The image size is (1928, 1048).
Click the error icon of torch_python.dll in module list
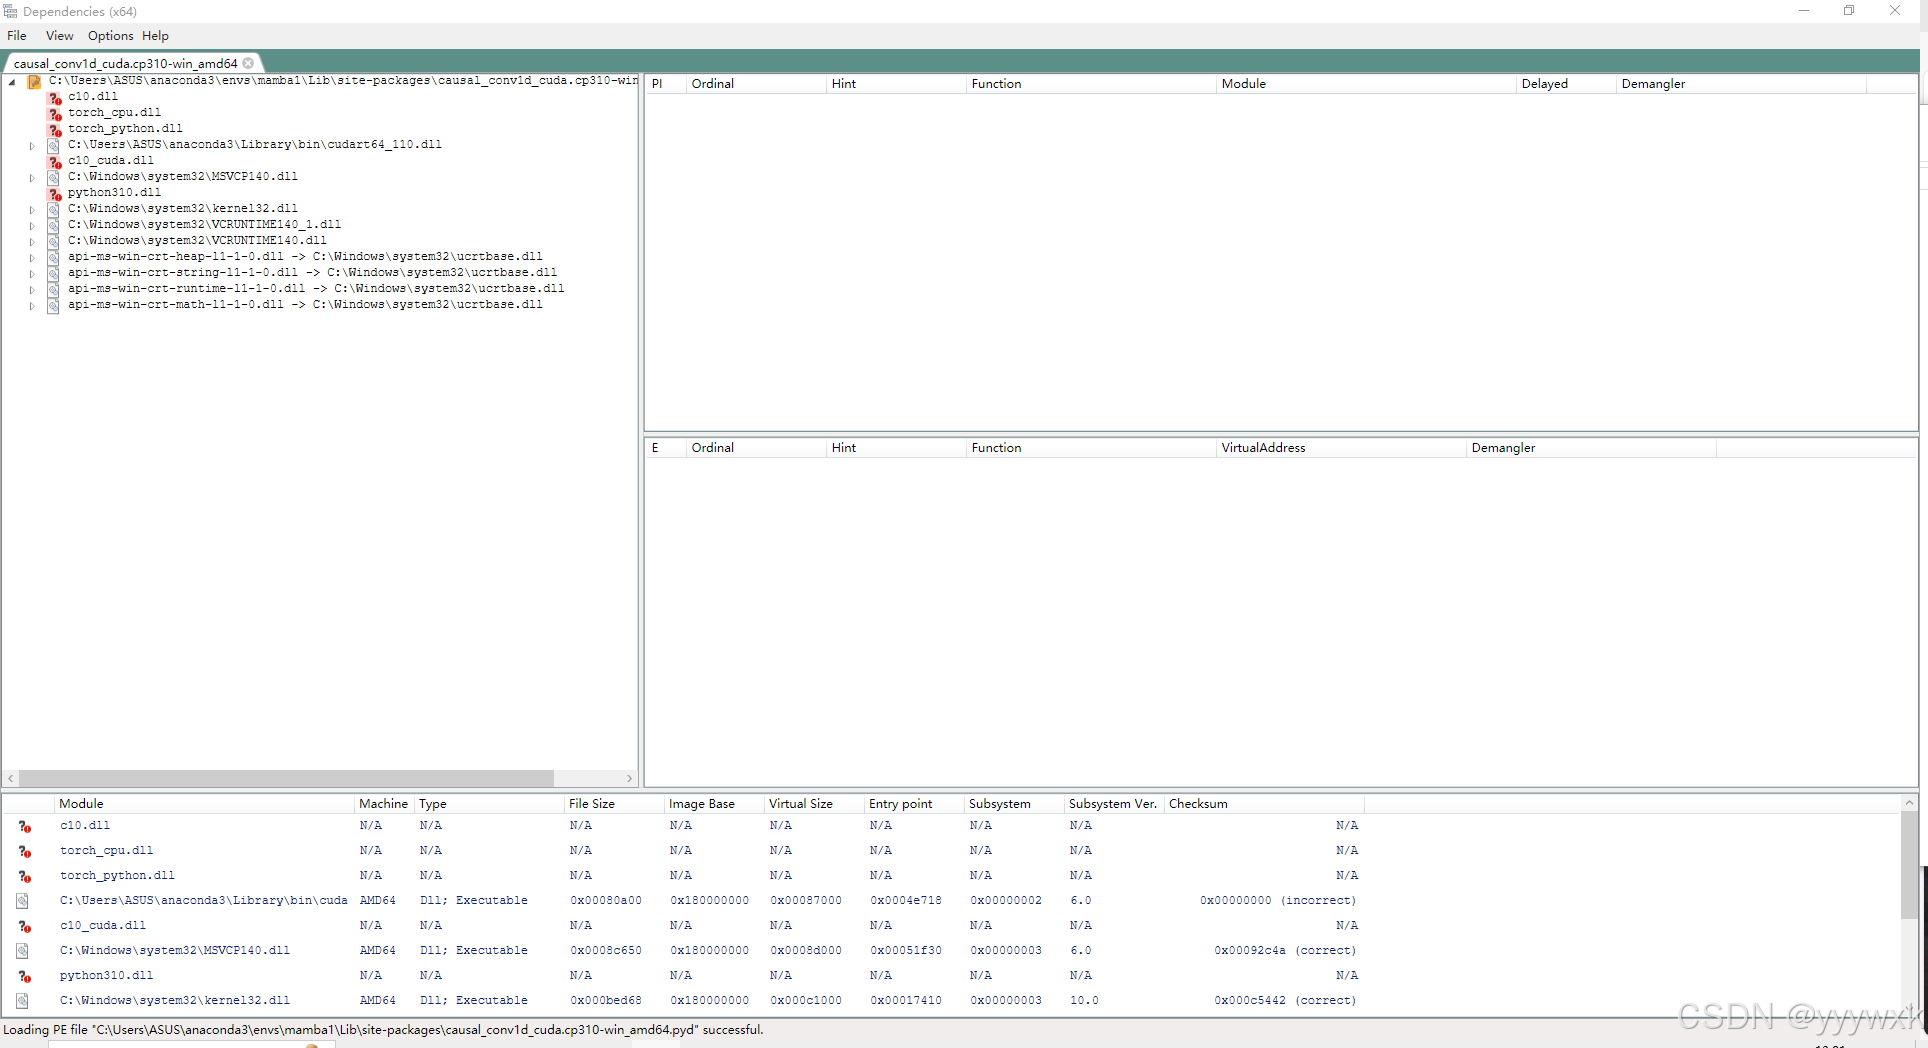click(24, 876)
